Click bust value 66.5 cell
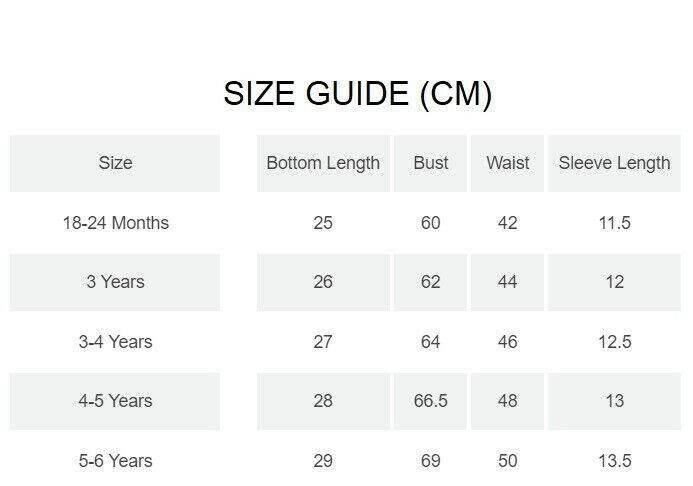 tap(431, 401)
